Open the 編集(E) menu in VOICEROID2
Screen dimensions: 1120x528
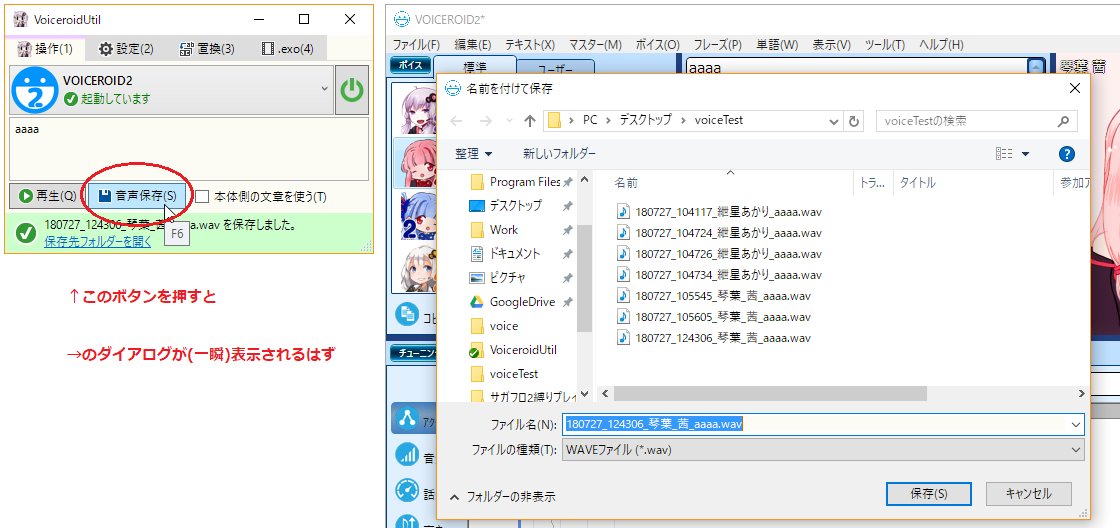click(472, 44)
